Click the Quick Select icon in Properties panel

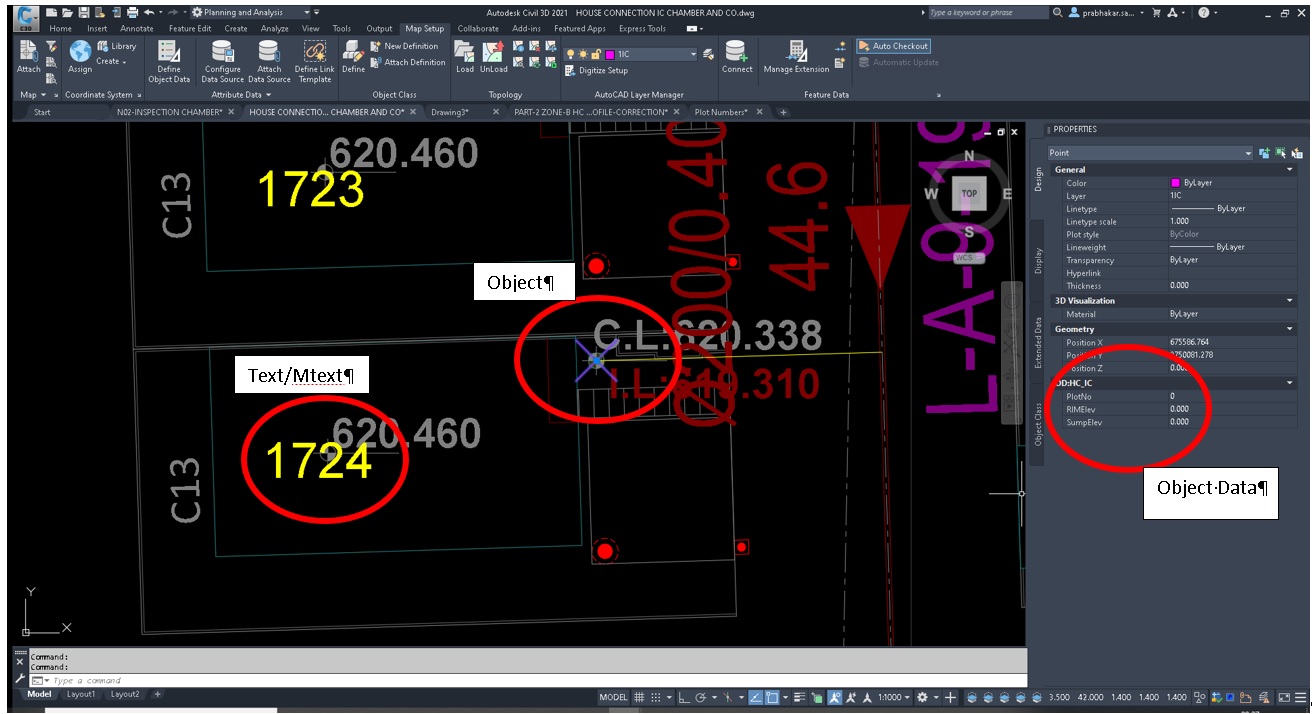pos(1297,153)
